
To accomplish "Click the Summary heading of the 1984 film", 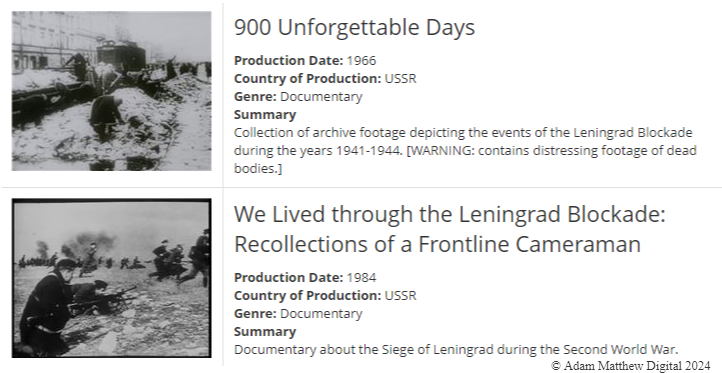I will click(265, 332).
